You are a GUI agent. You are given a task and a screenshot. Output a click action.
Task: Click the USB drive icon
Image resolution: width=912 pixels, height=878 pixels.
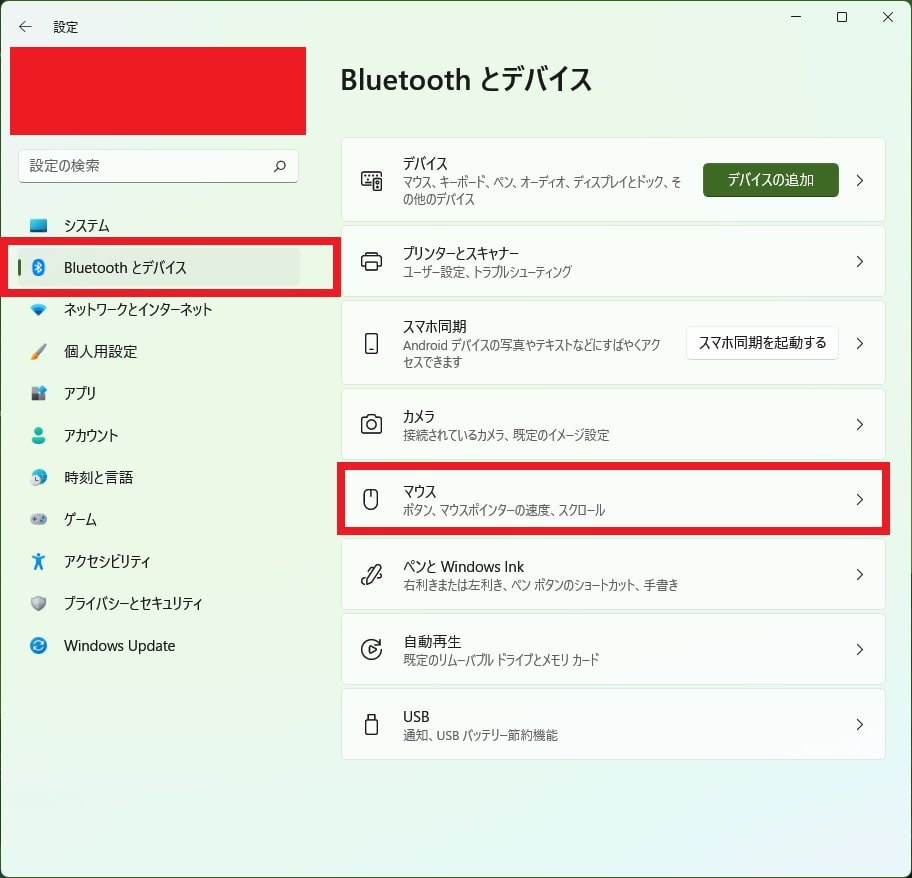[371, 724]
